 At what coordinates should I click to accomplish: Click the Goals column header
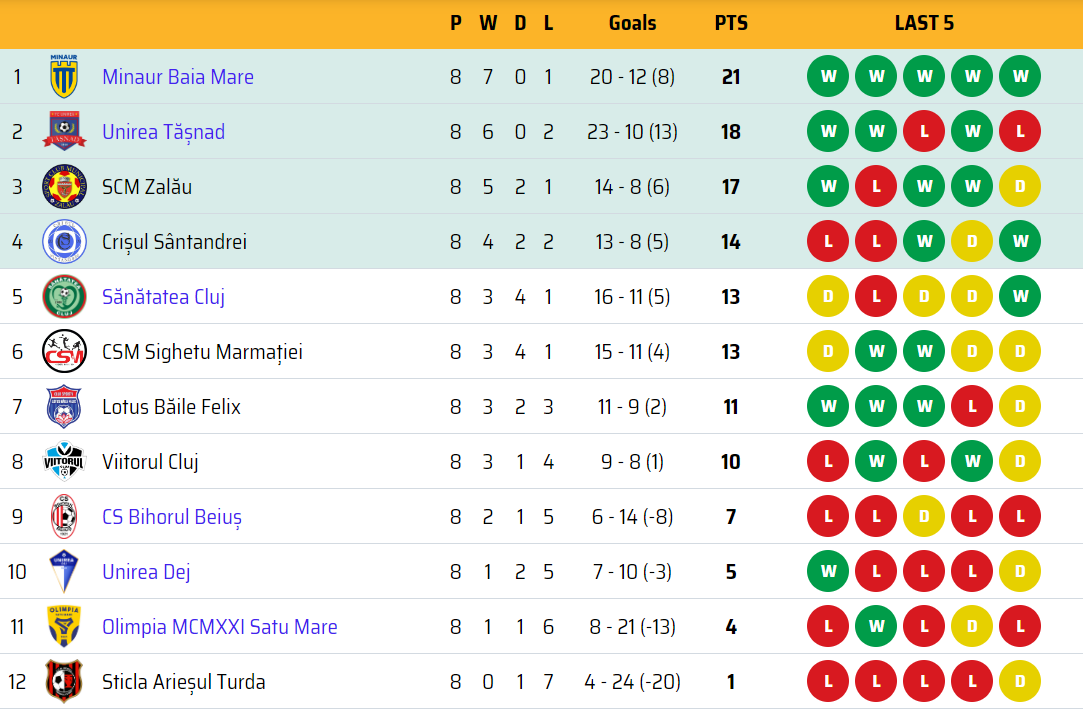point(632,23)
